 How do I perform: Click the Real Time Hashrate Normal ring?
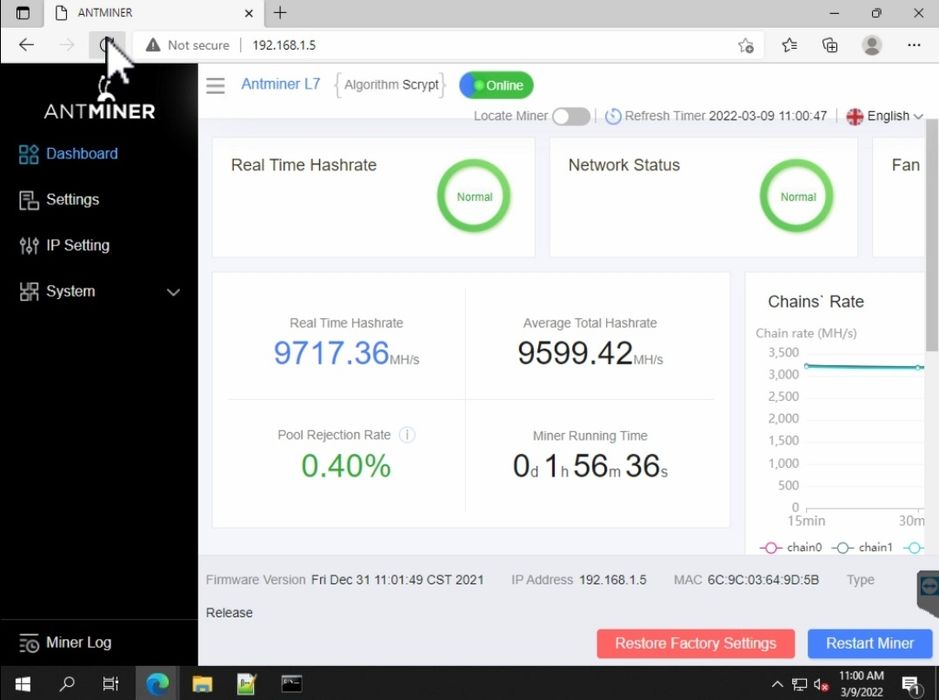[474, 196]
